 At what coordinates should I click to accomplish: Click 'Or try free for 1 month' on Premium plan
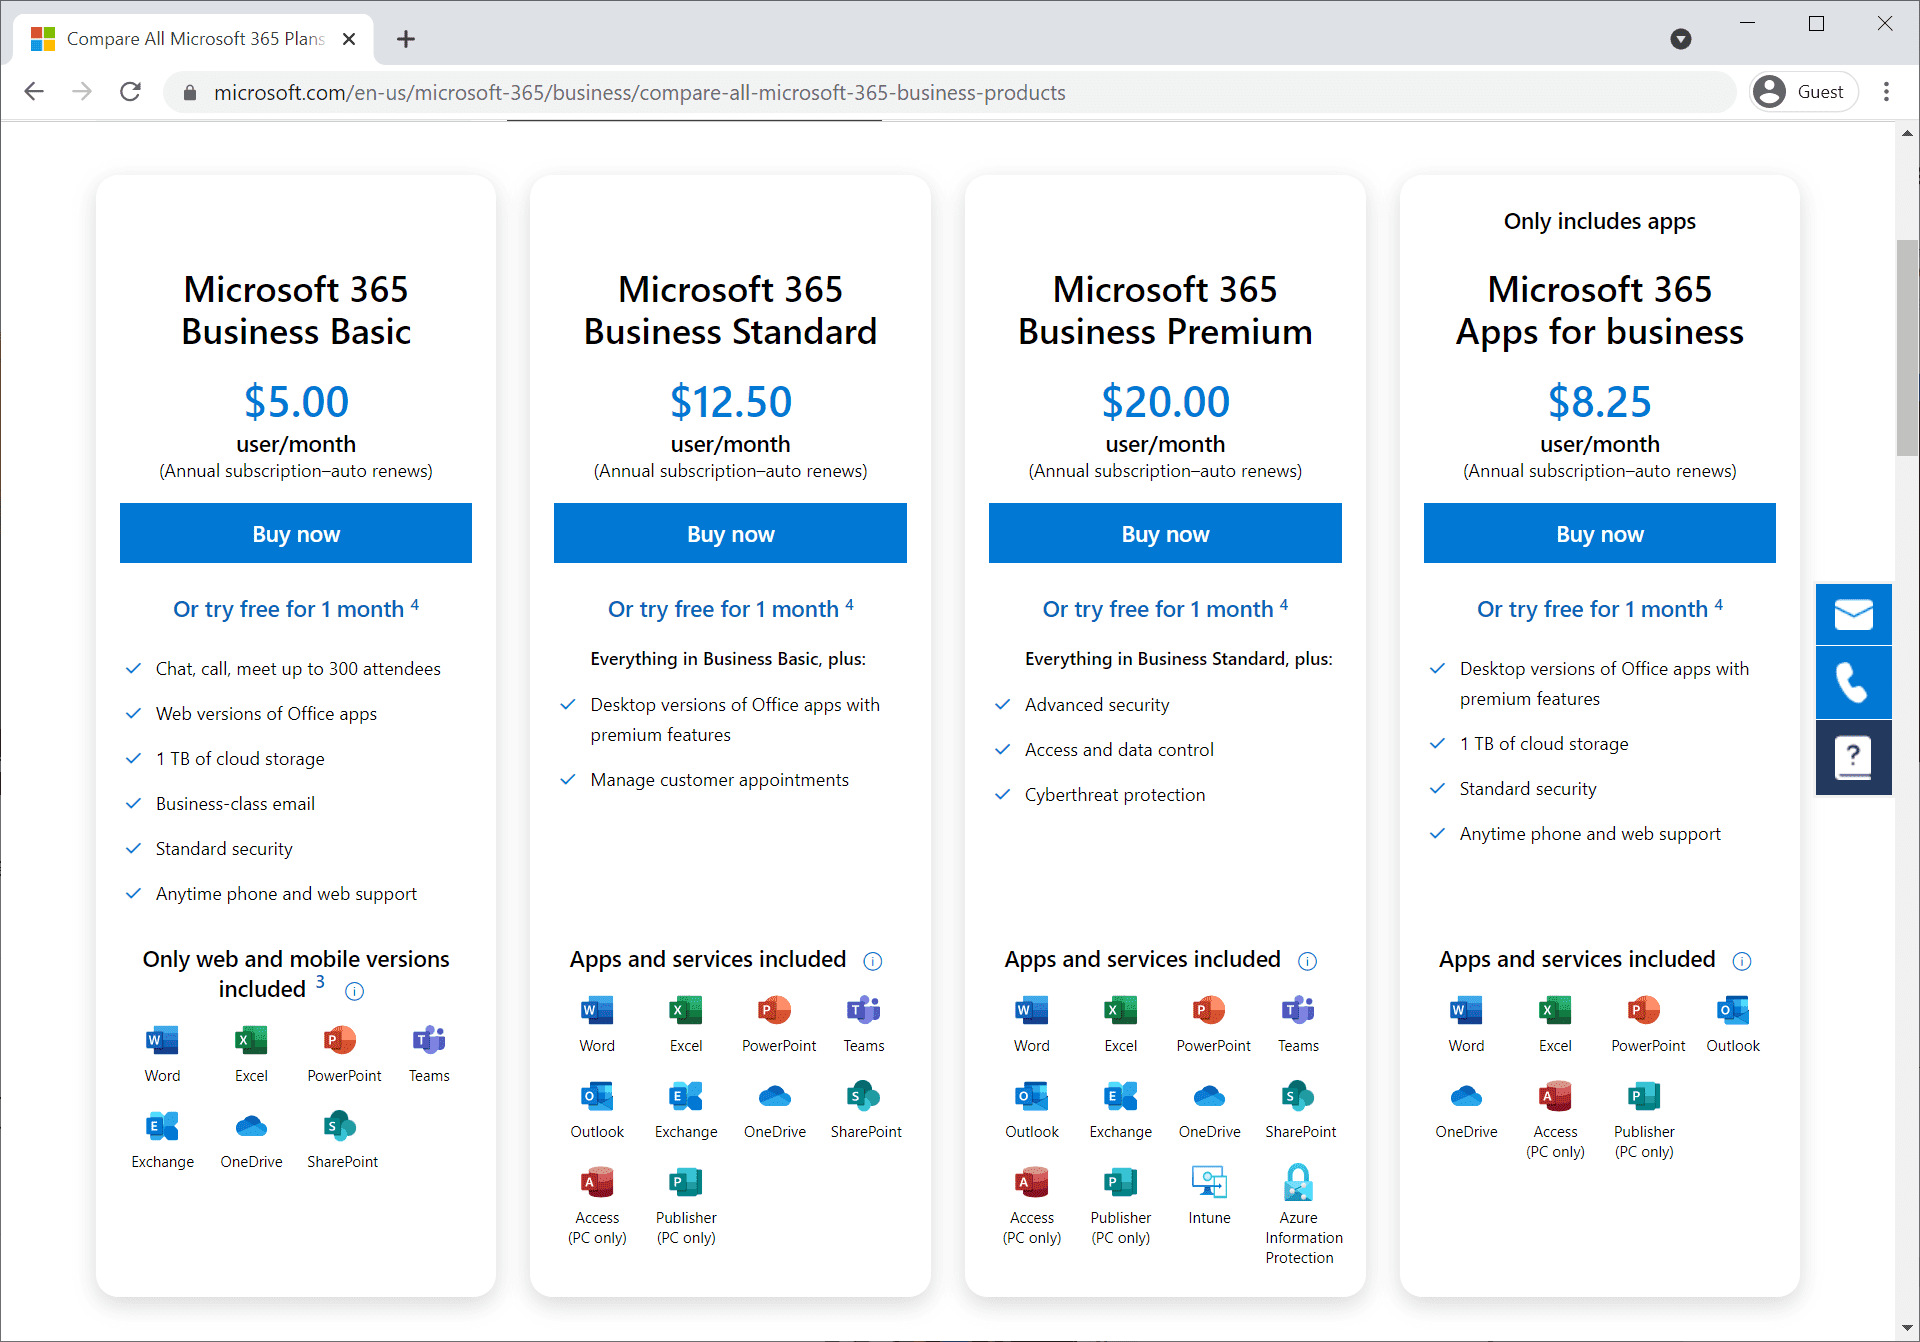(1163, 608)
